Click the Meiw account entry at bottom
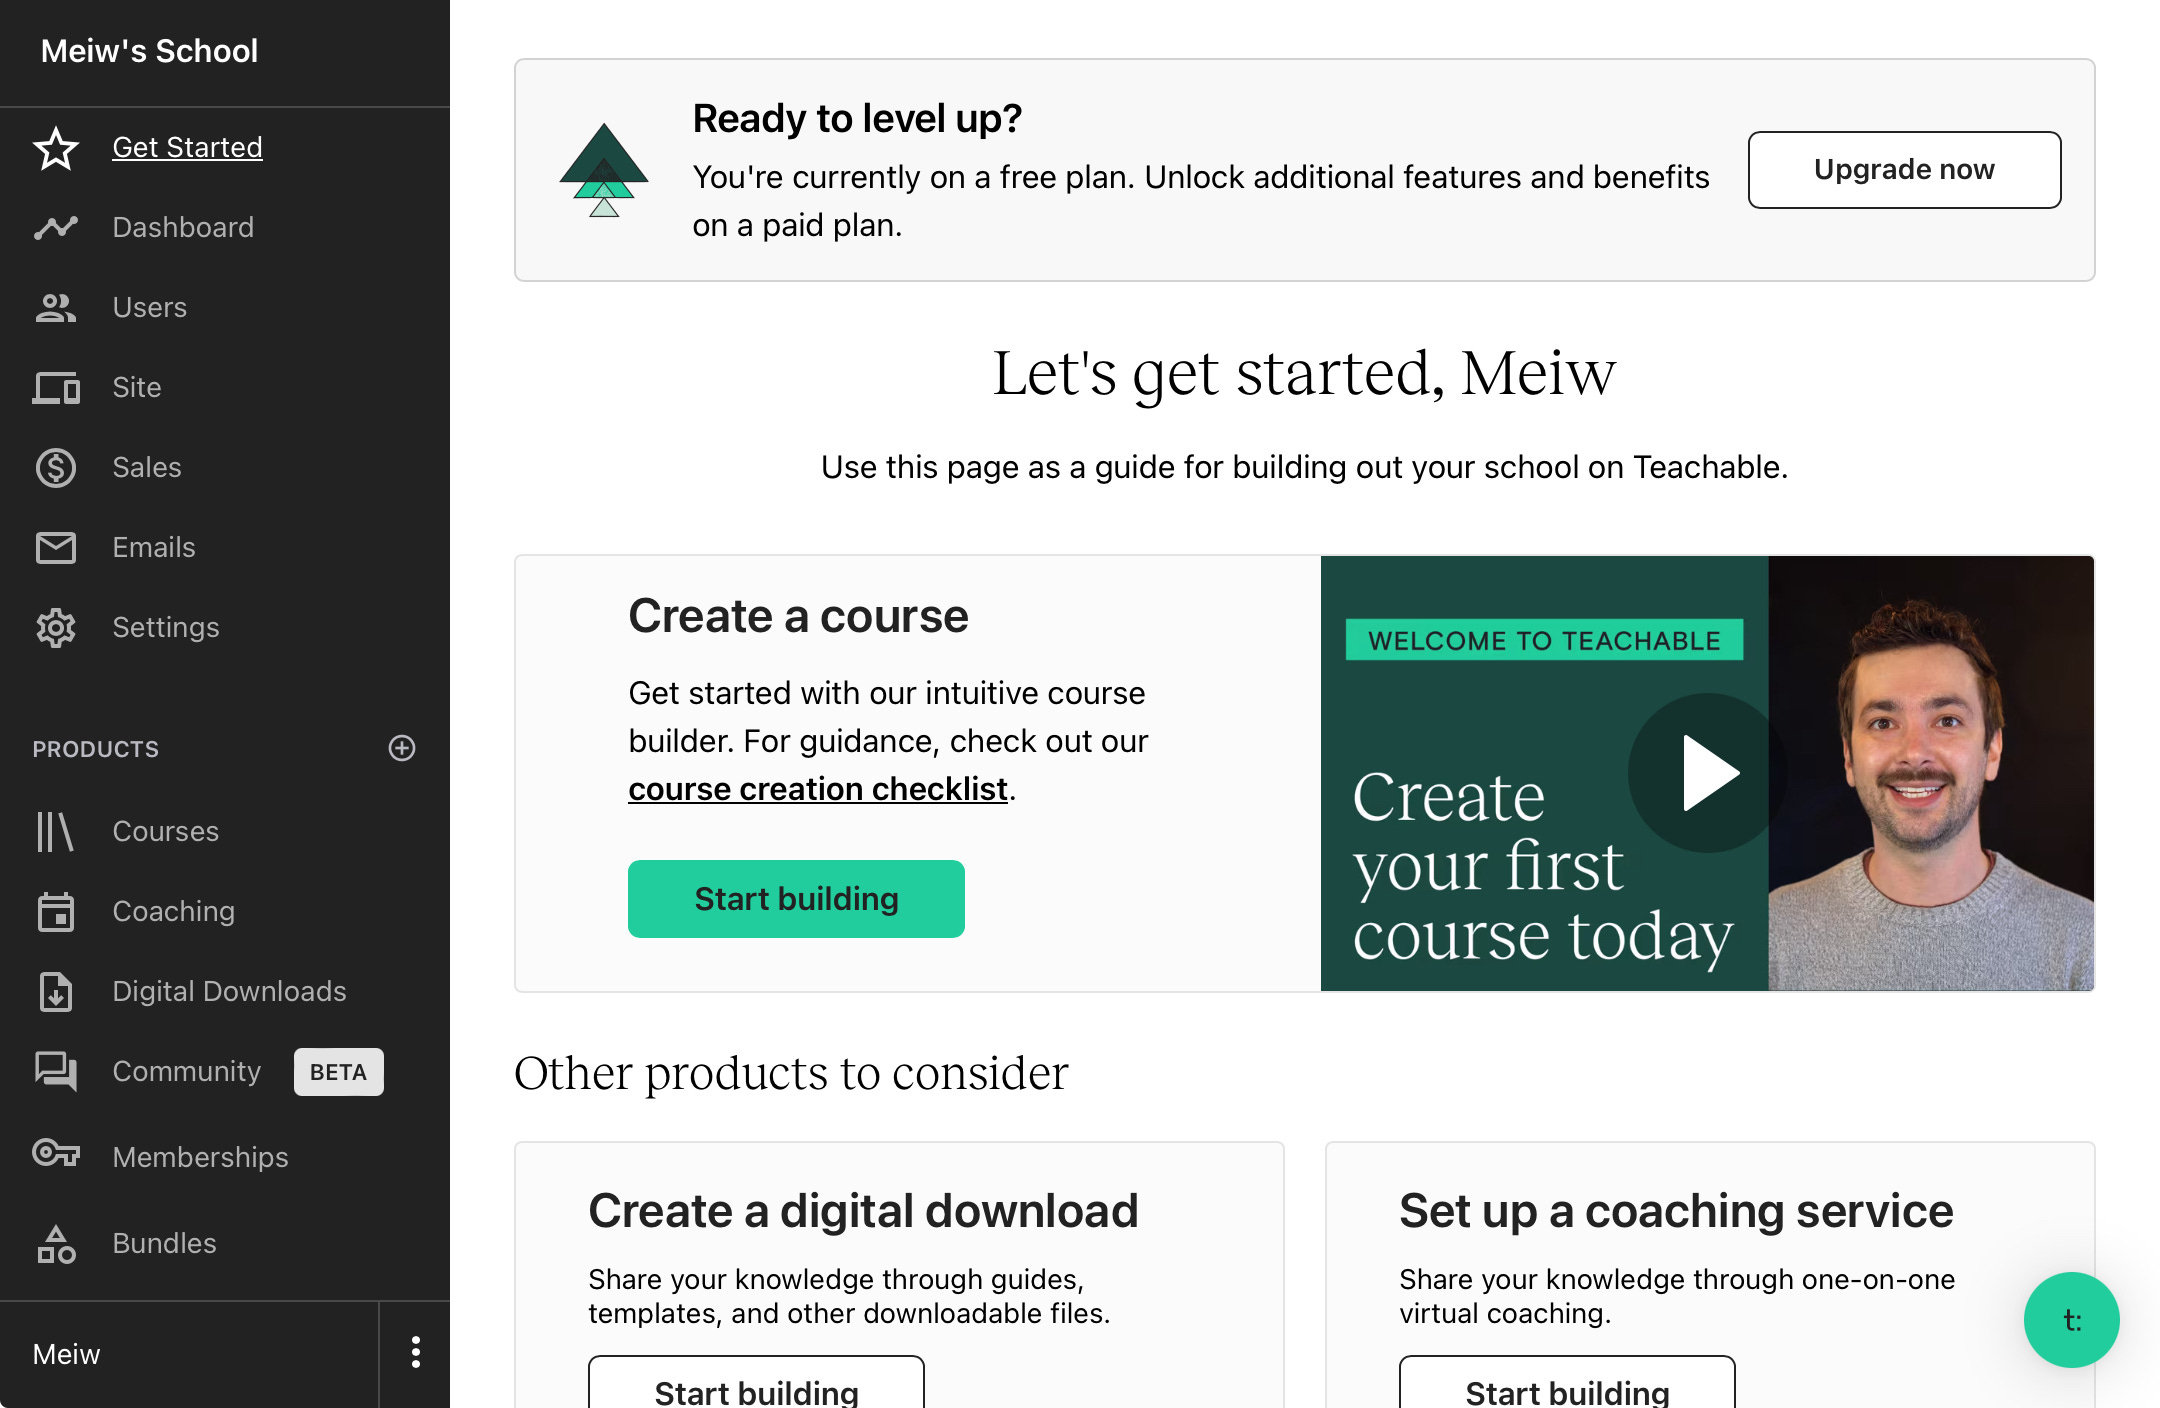The height and width of the screenshot is (1408, 2160). click(x=66, y=1353)
